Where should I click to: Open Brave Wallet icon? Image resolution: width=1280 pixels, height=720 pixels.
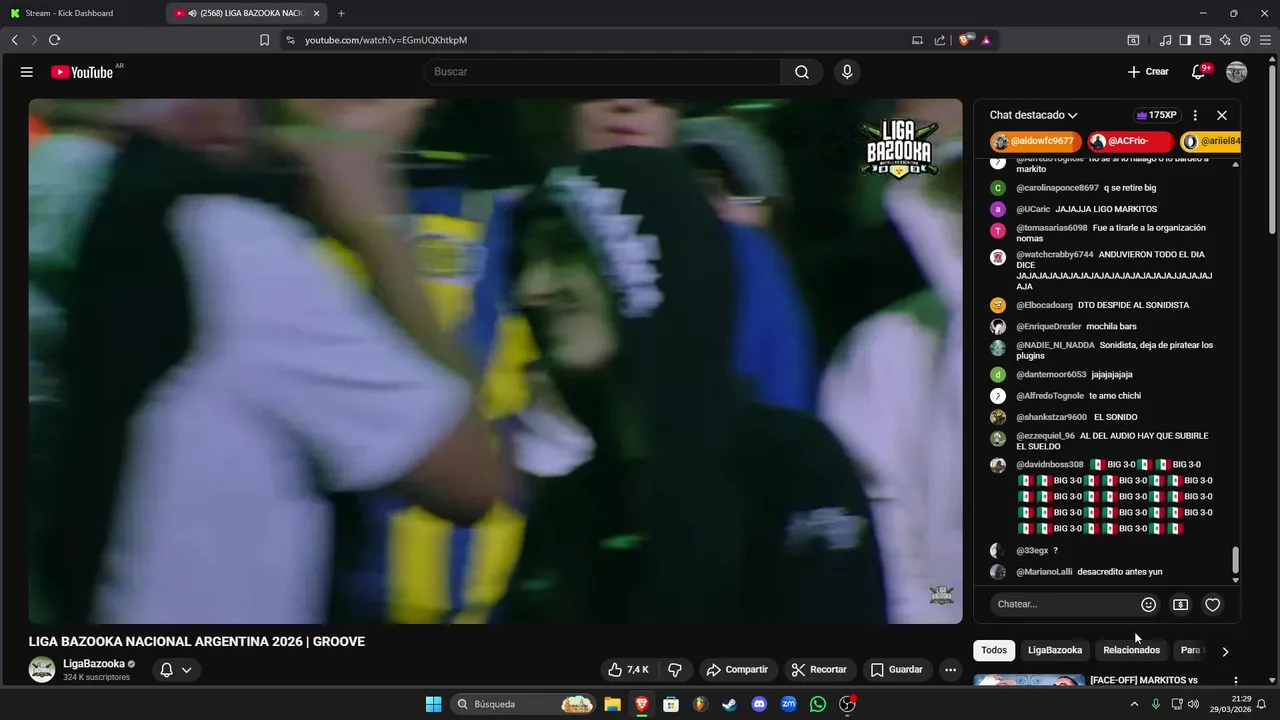click(x=1205, y=40)
